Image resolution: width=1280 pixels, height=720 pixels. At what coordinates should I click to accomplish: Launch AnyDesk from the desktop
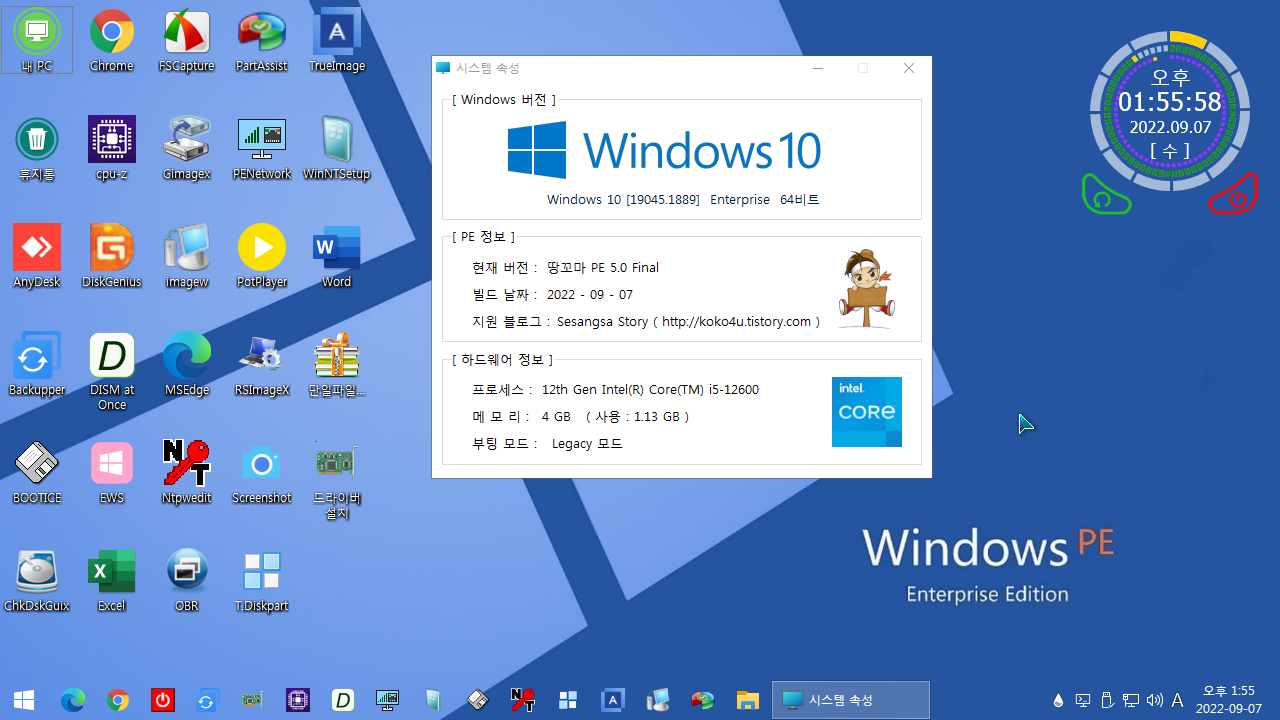point(37,257)
